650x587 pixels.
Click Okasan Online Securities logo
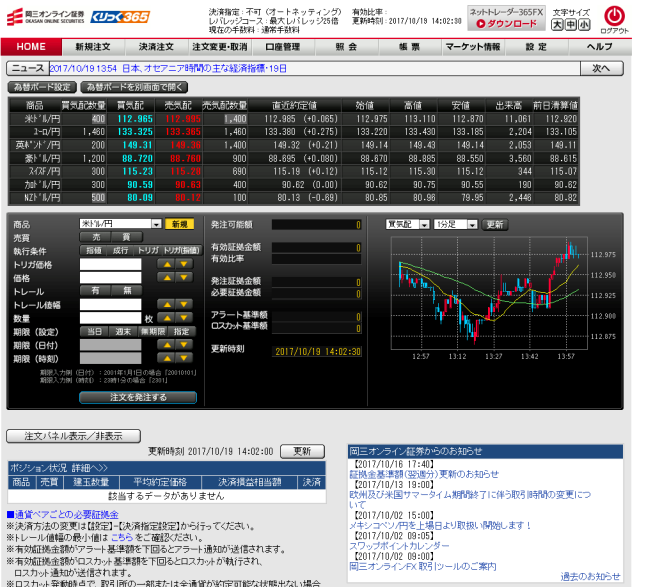(46, 17)
